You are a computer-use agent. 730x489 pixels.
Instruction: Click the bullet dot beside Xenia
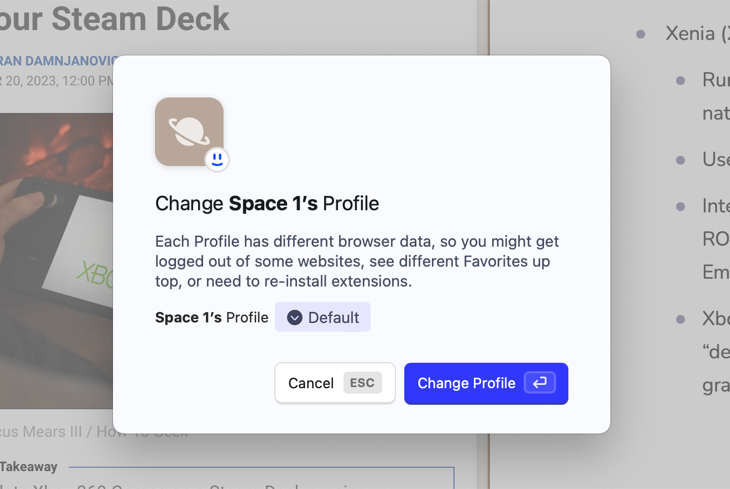point(641,34)
